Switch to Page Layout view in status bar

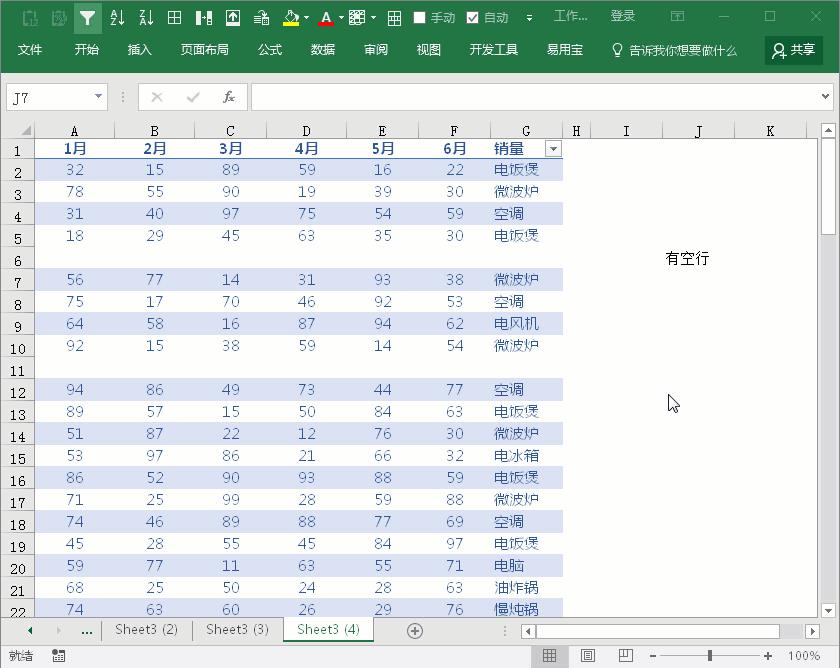click(x=588, y=656)
